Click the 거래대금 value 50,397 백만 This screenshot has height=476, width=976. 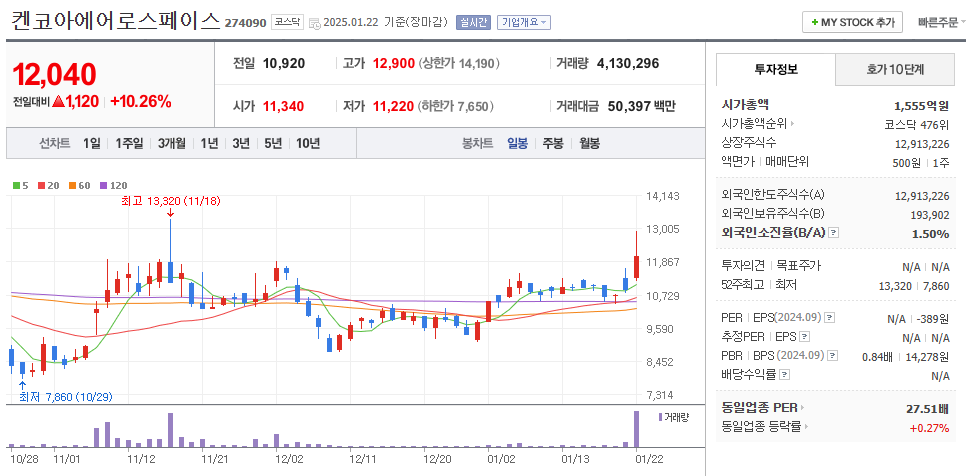(641, 106)
